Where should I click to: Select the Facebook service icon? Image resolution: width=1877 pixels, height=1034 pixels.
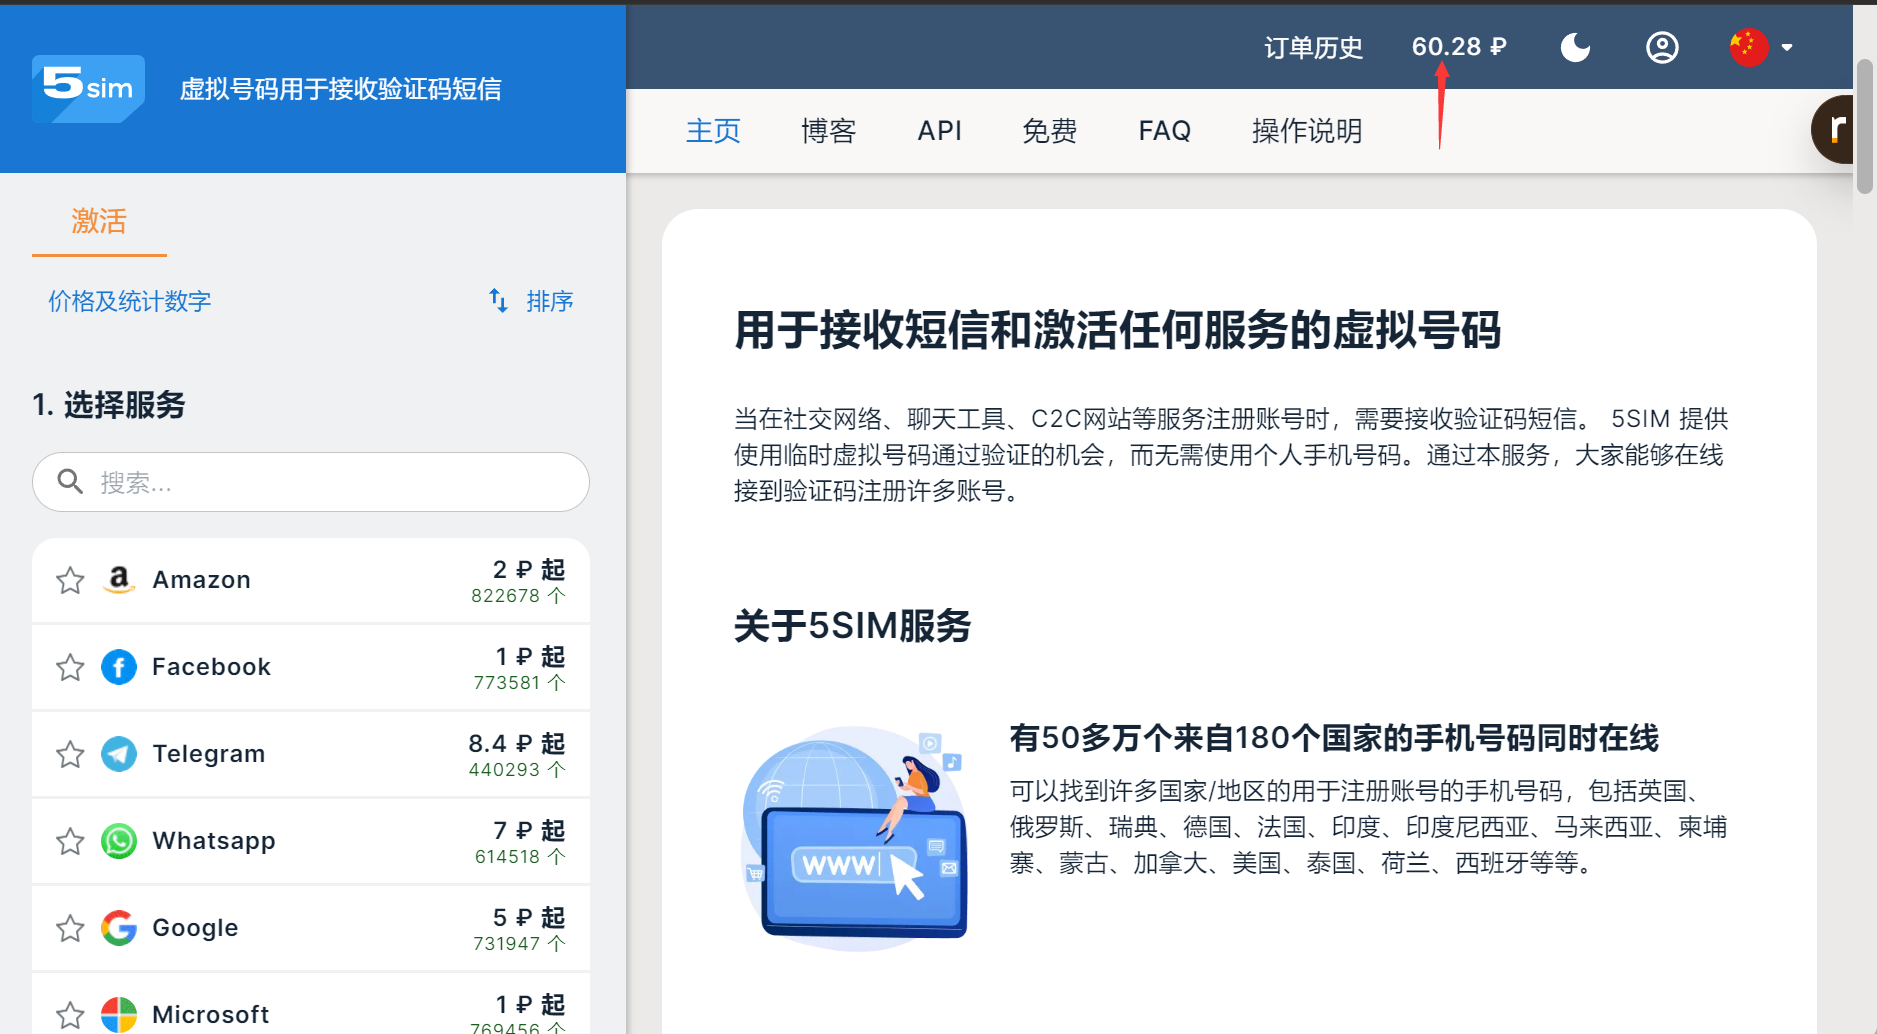(119, 667)
